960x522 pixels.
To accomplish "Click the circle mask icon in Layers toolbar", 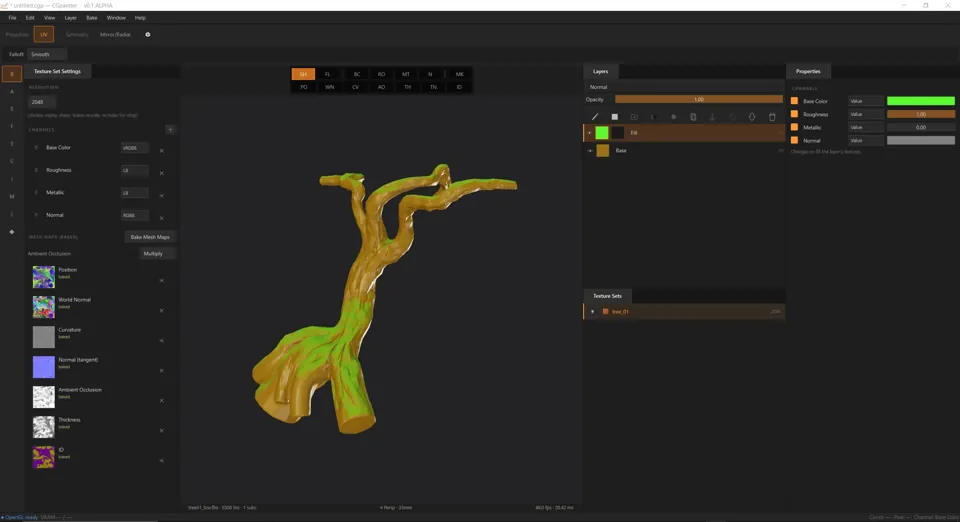I will coord(673,117).
